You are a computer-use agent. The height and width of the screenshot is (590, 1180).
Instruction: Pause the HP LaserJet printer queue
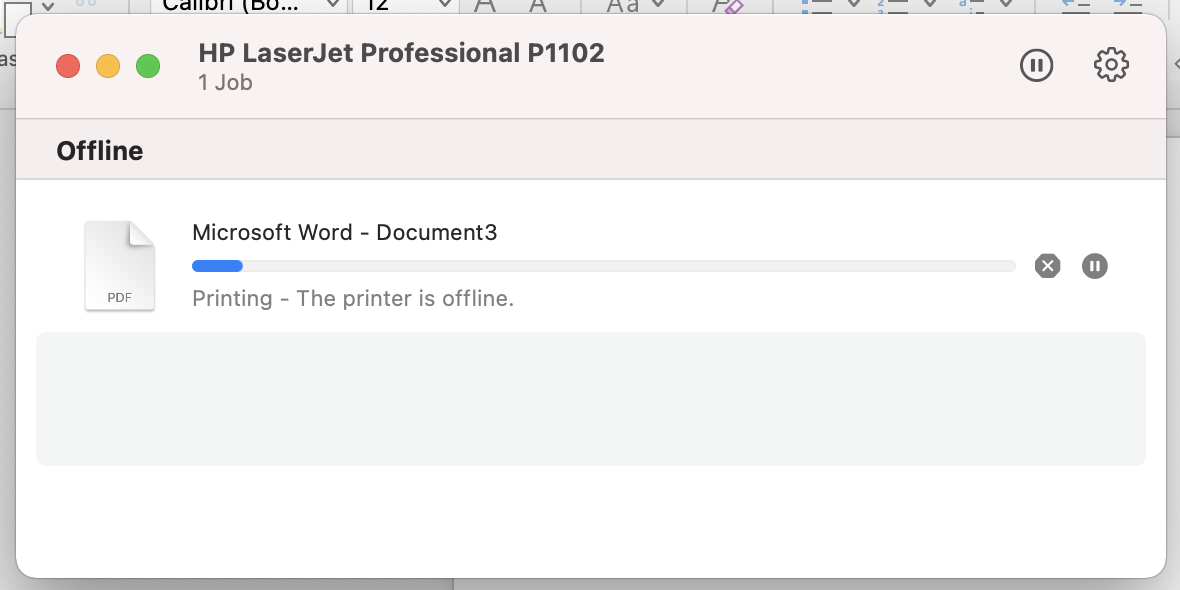click(1036, 66)
